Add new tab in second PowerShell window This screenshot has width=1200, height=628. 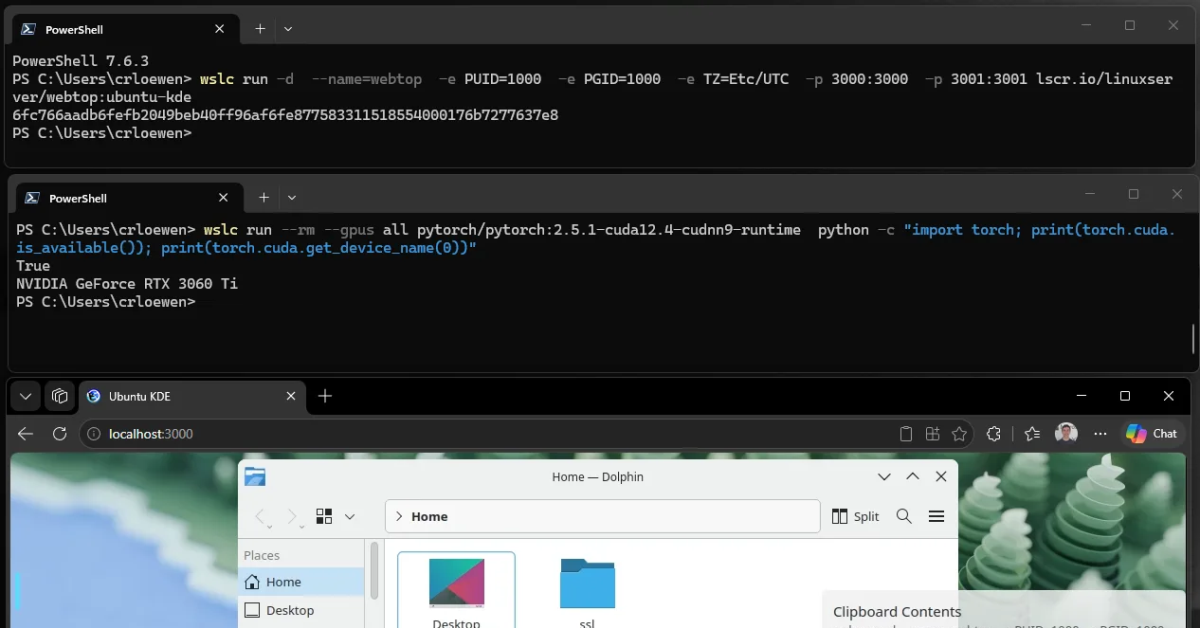tap(264, 198)
